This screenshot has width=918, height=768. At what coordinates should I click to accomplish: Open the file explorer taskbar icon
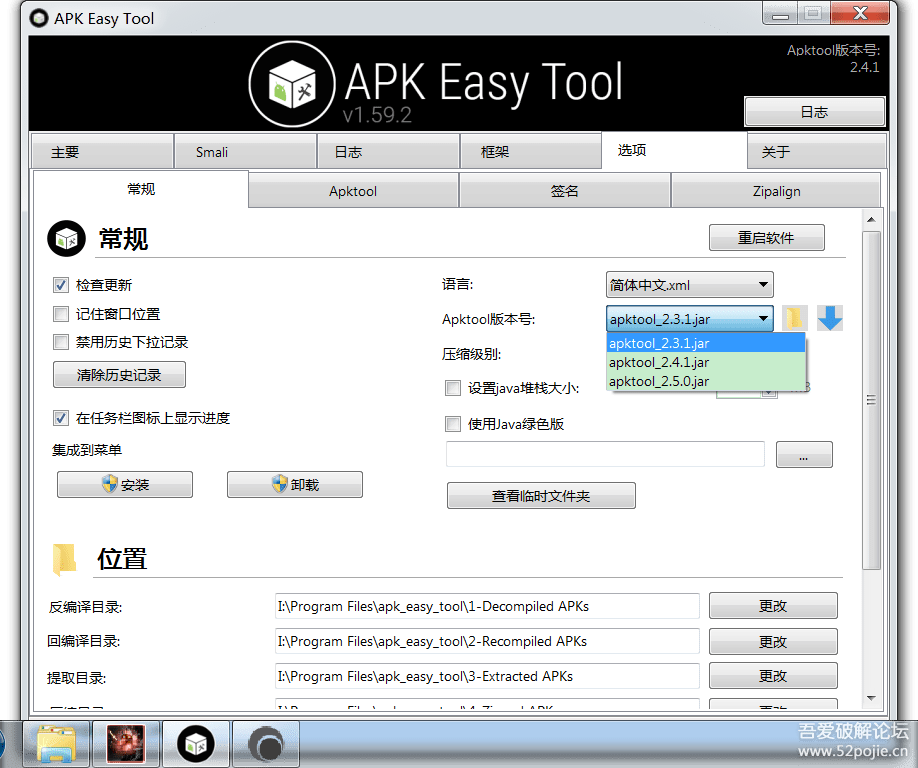[56, 744]
